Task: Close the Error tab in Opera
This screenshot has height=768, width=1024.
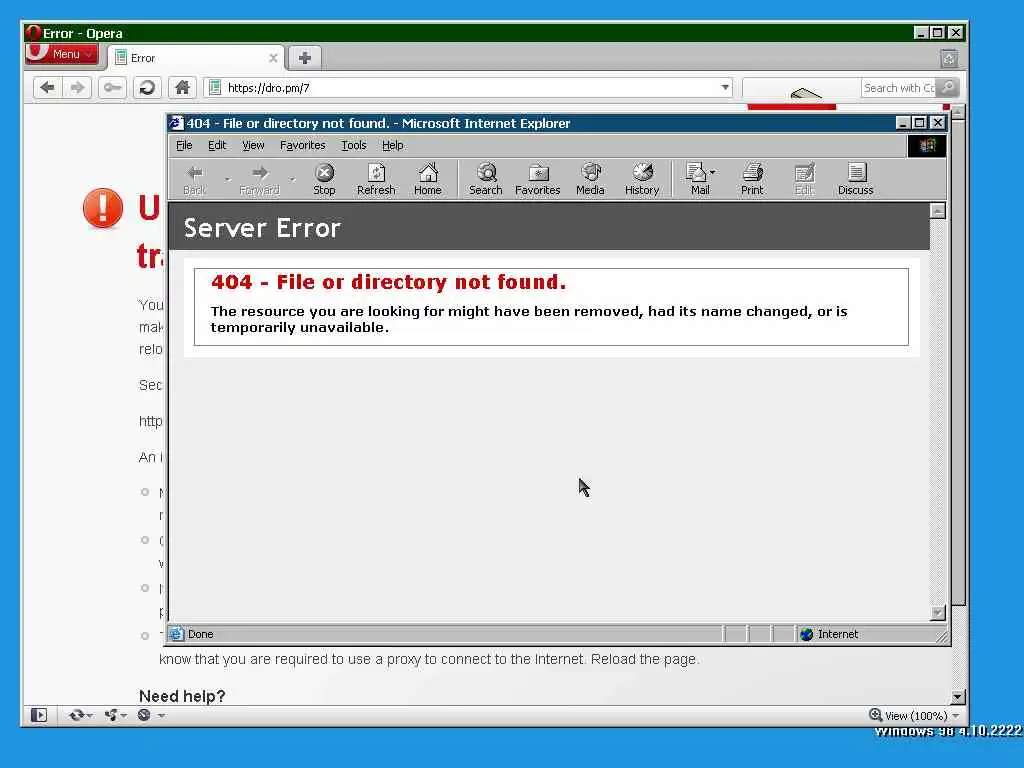Action: (x=273, y=58)
